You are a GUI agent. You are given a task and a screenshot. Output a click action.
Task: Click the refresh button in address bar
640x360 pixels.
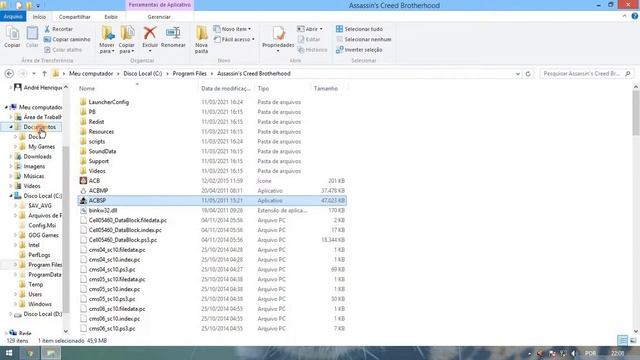click(x=528, y=73)
